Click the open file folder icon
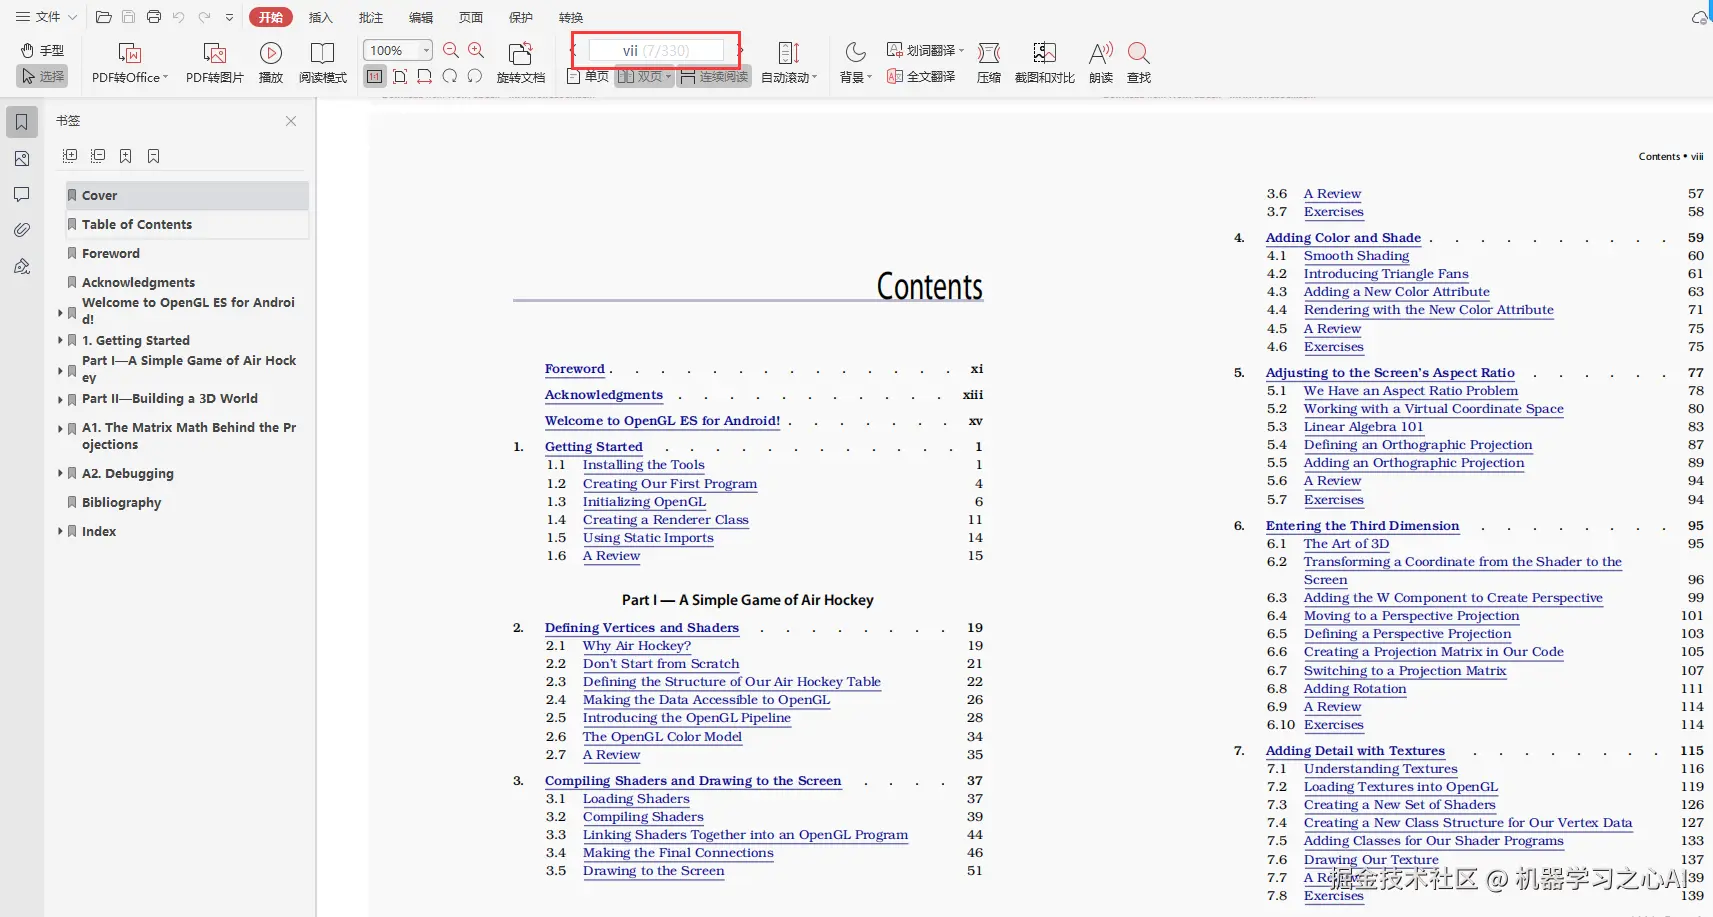This screenshot has height=917, width=1713. coord(103,17)
